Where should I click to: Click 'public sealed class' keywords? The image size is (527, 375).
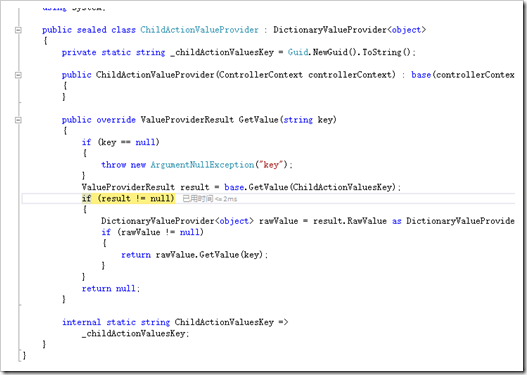pos(89,30)
